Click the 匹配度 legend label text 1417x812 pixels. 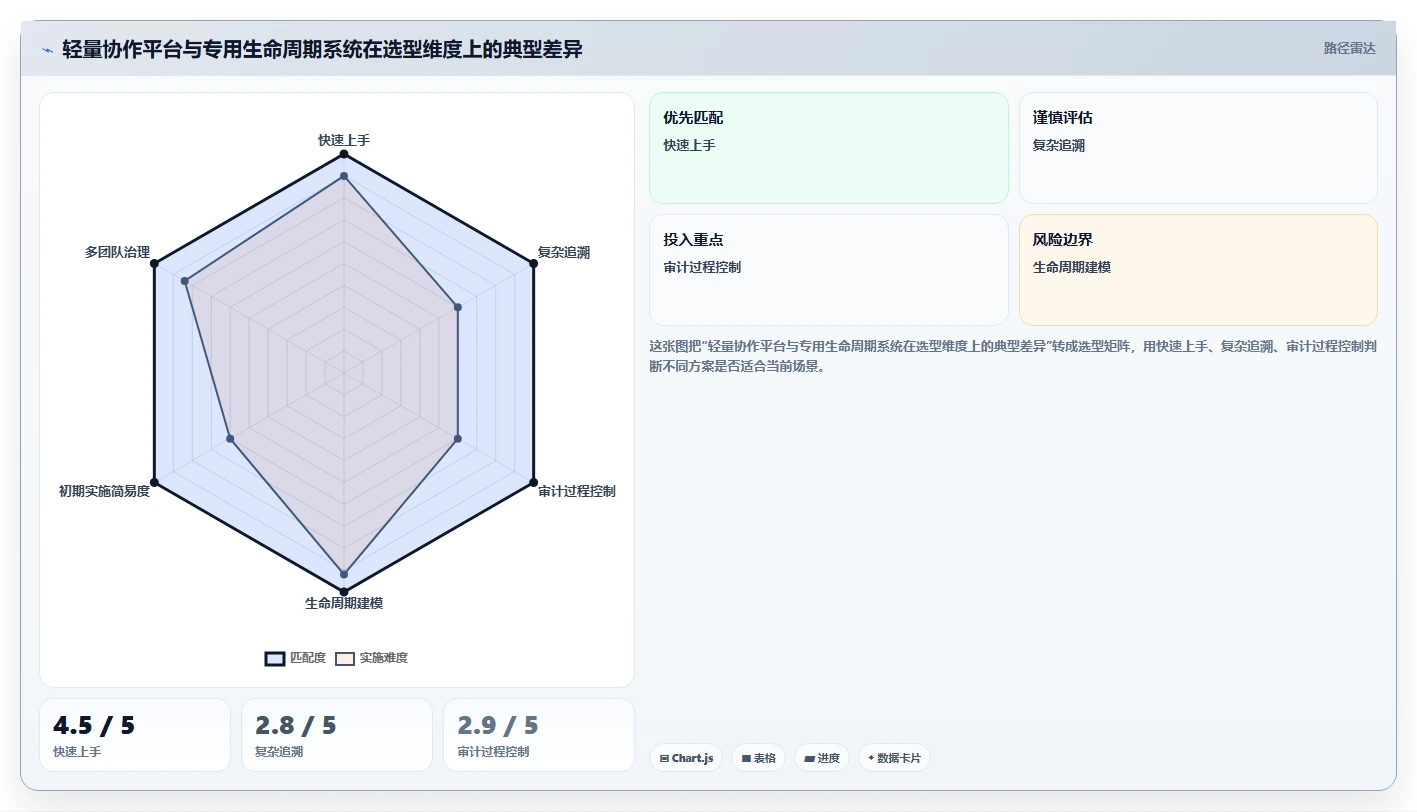point(308,658)
